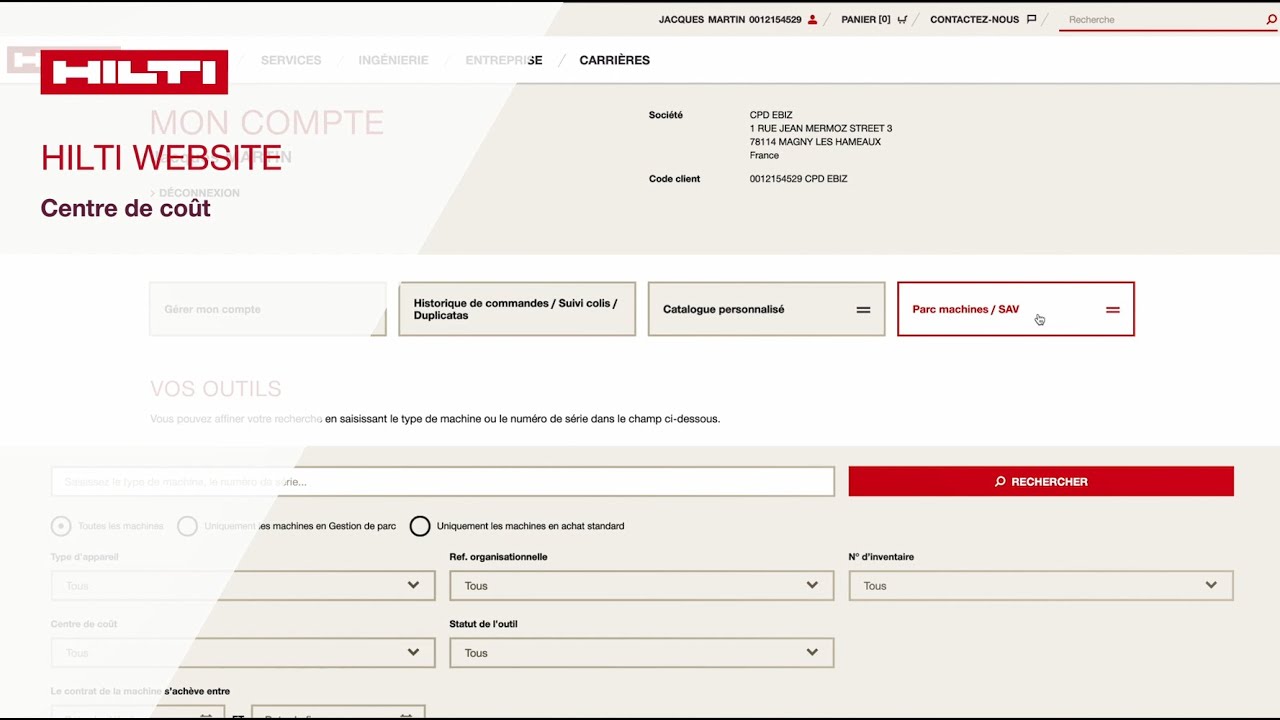Click the flag icon beside Contactez-nous
The width and height of the screenshot is (1280, 720).
[x=1031, y=19]
